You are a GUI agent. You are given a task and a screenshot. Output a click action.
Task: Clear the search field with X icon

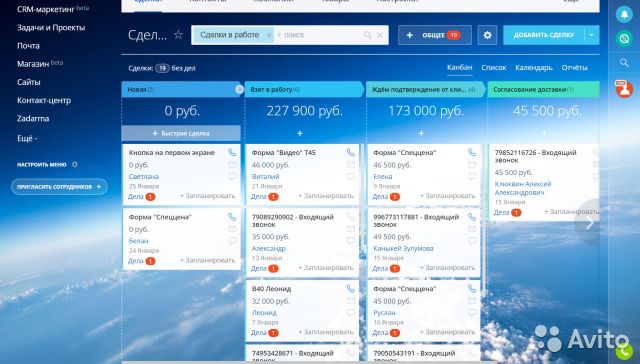tap(380, 35)
